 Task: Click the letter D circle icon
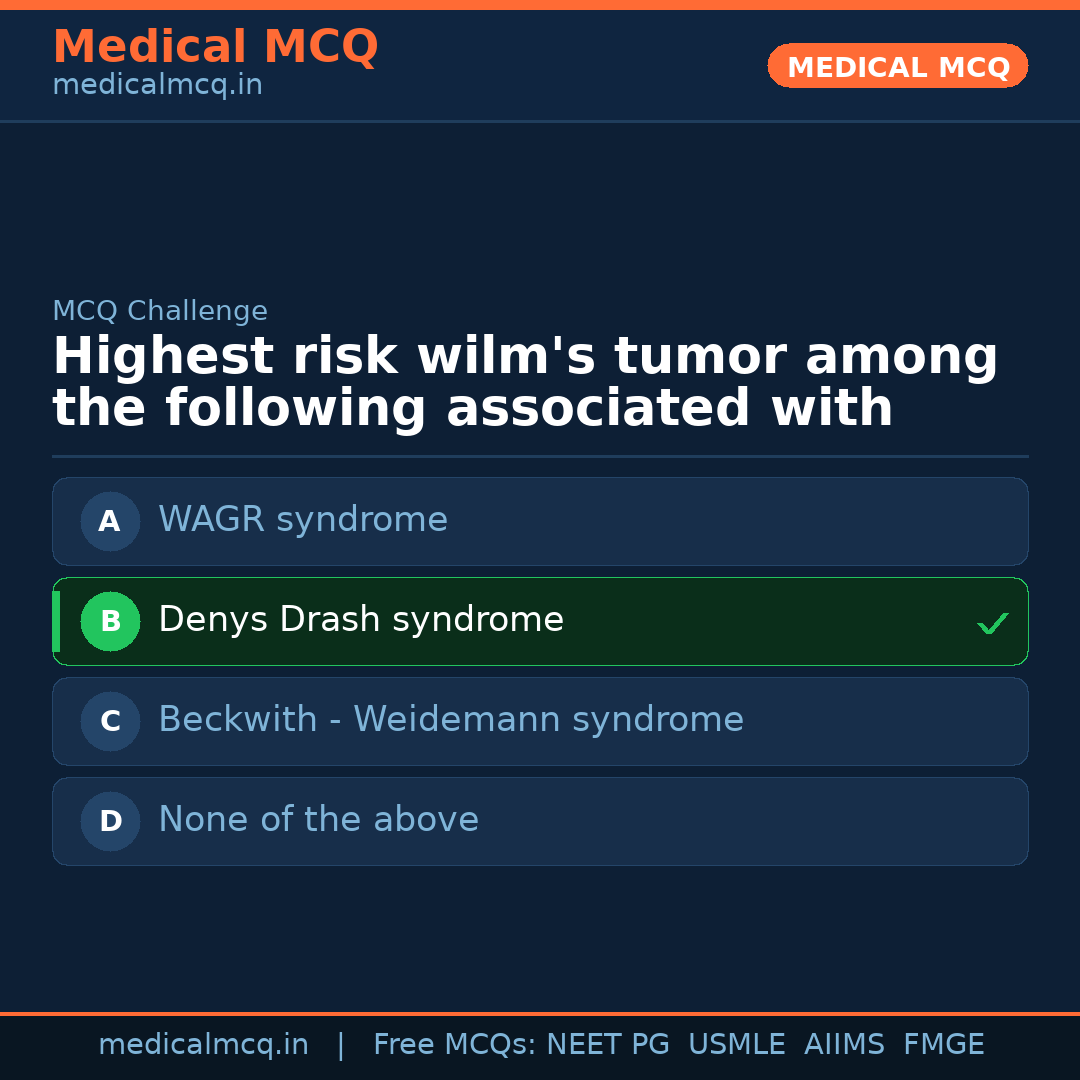(110, 821)
